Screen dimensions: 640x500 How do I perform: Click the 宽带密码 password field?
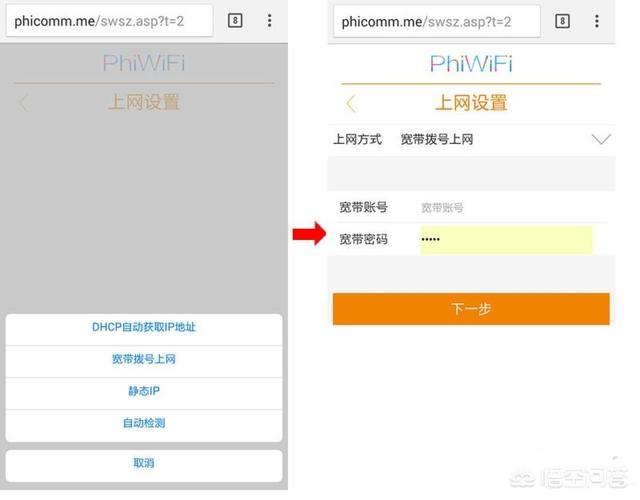click(x=506, y=240)
